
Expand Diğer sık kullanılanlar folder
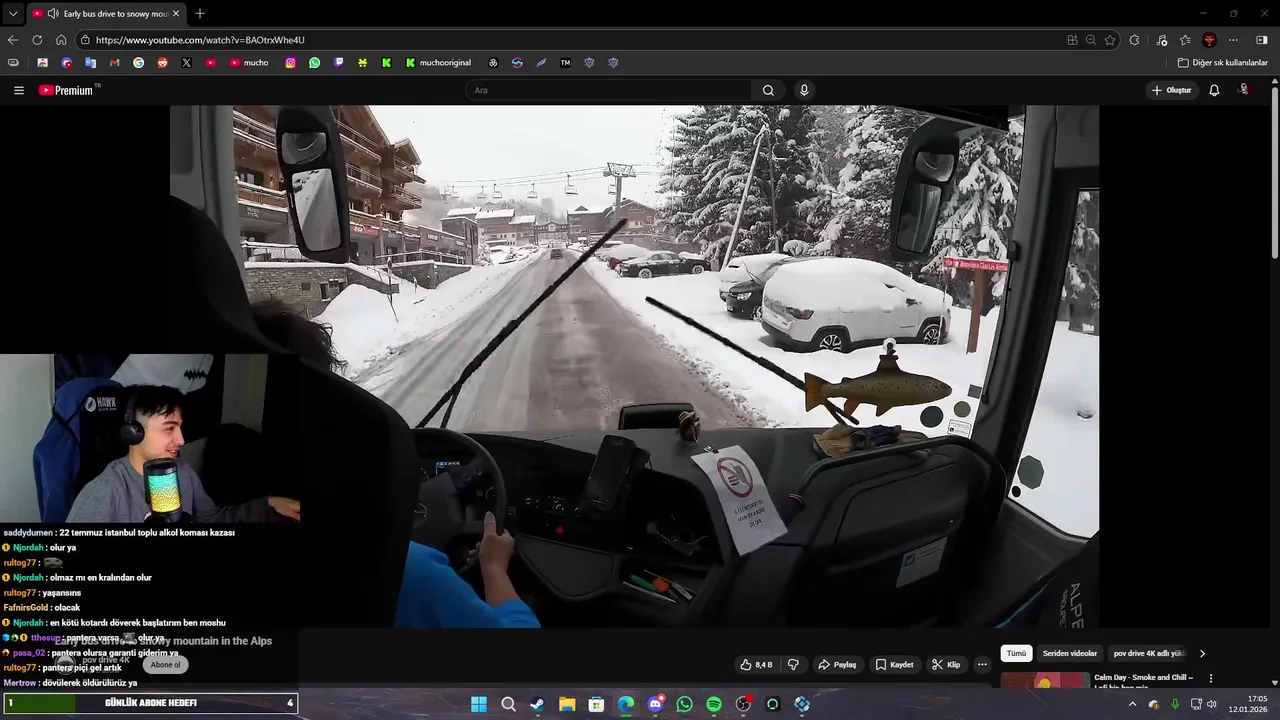point(1222,62)
